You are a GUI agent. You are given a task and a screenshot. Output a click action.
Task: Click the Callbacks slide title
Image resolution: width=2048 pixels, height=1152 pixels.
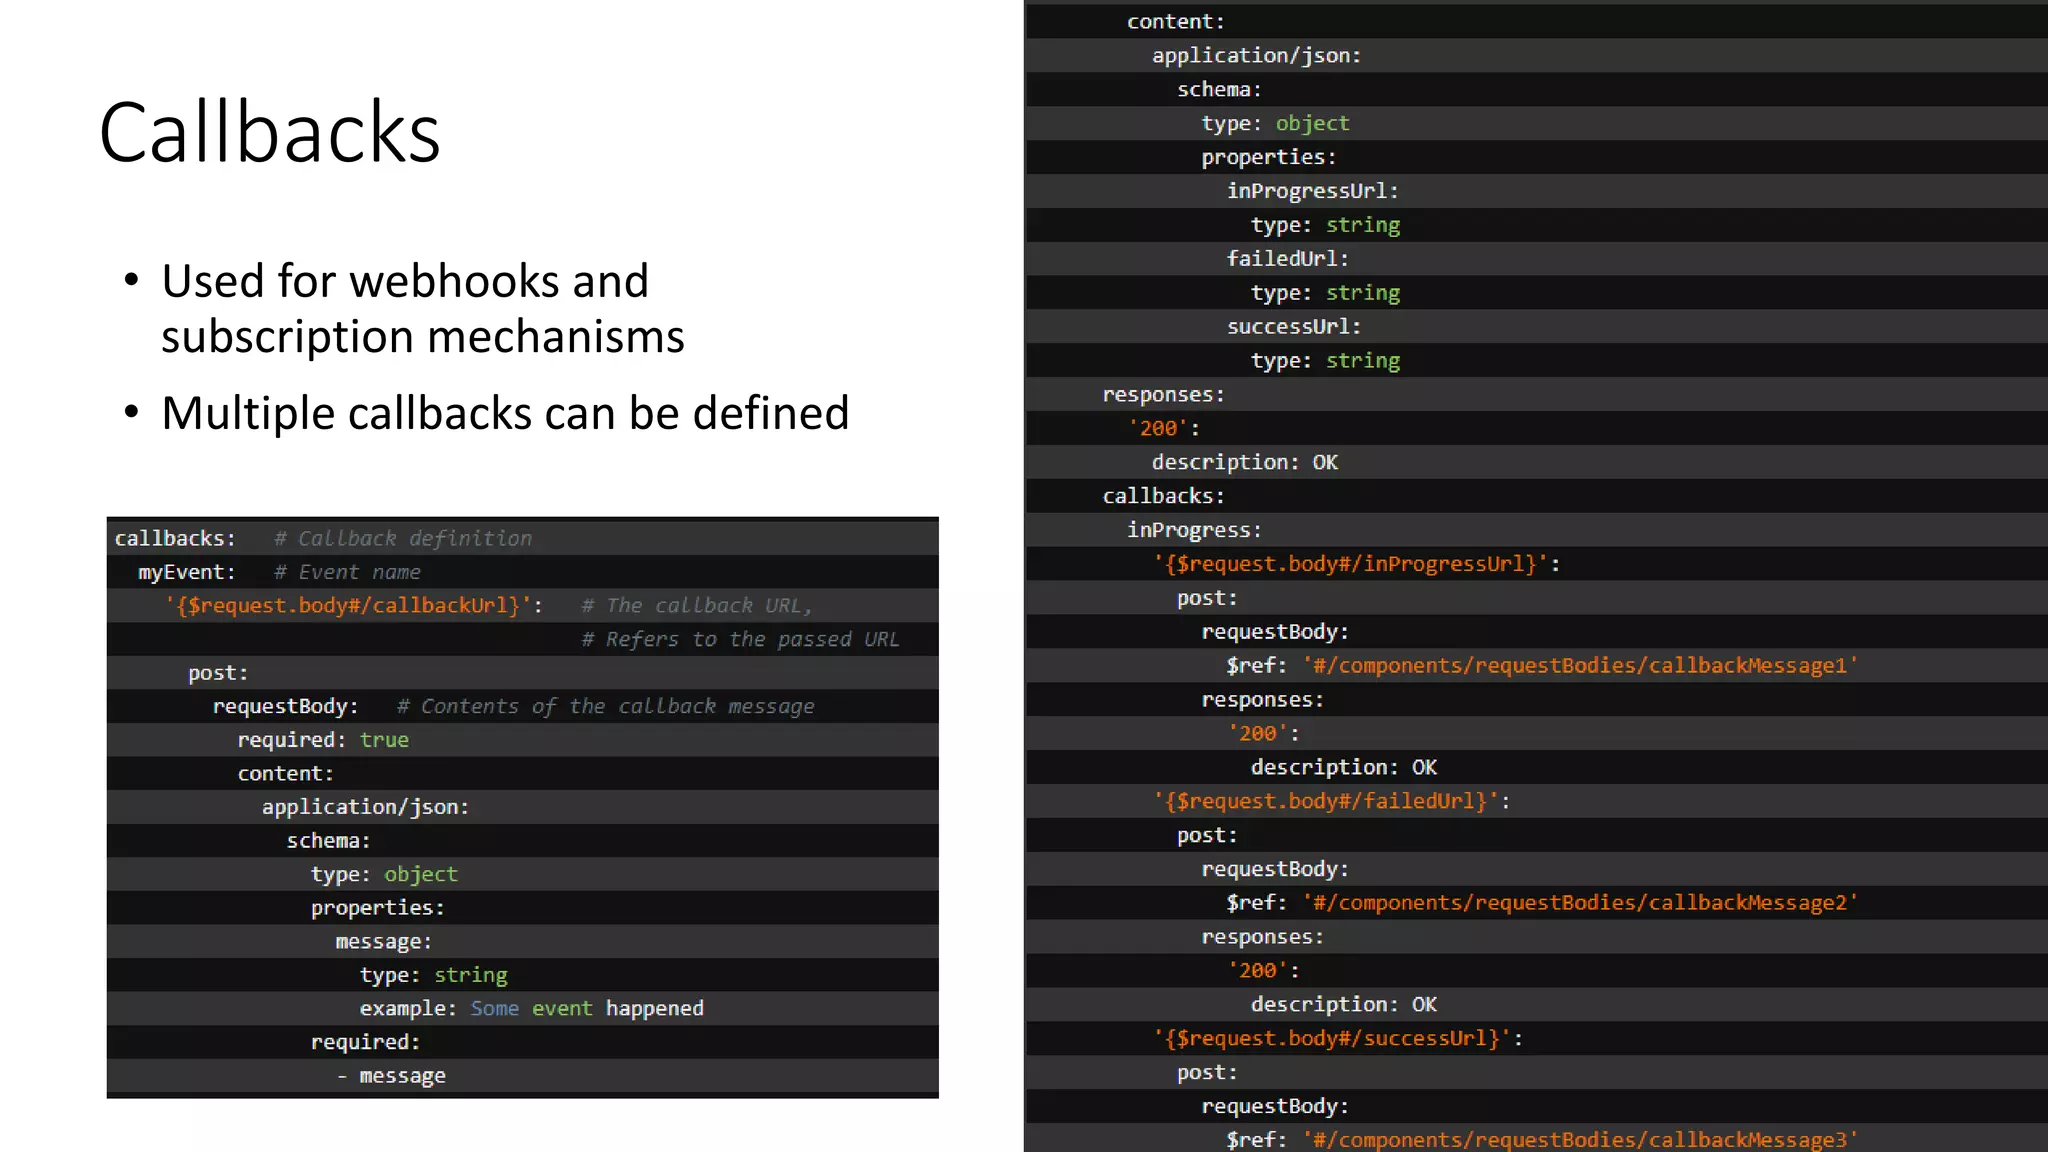269,133
